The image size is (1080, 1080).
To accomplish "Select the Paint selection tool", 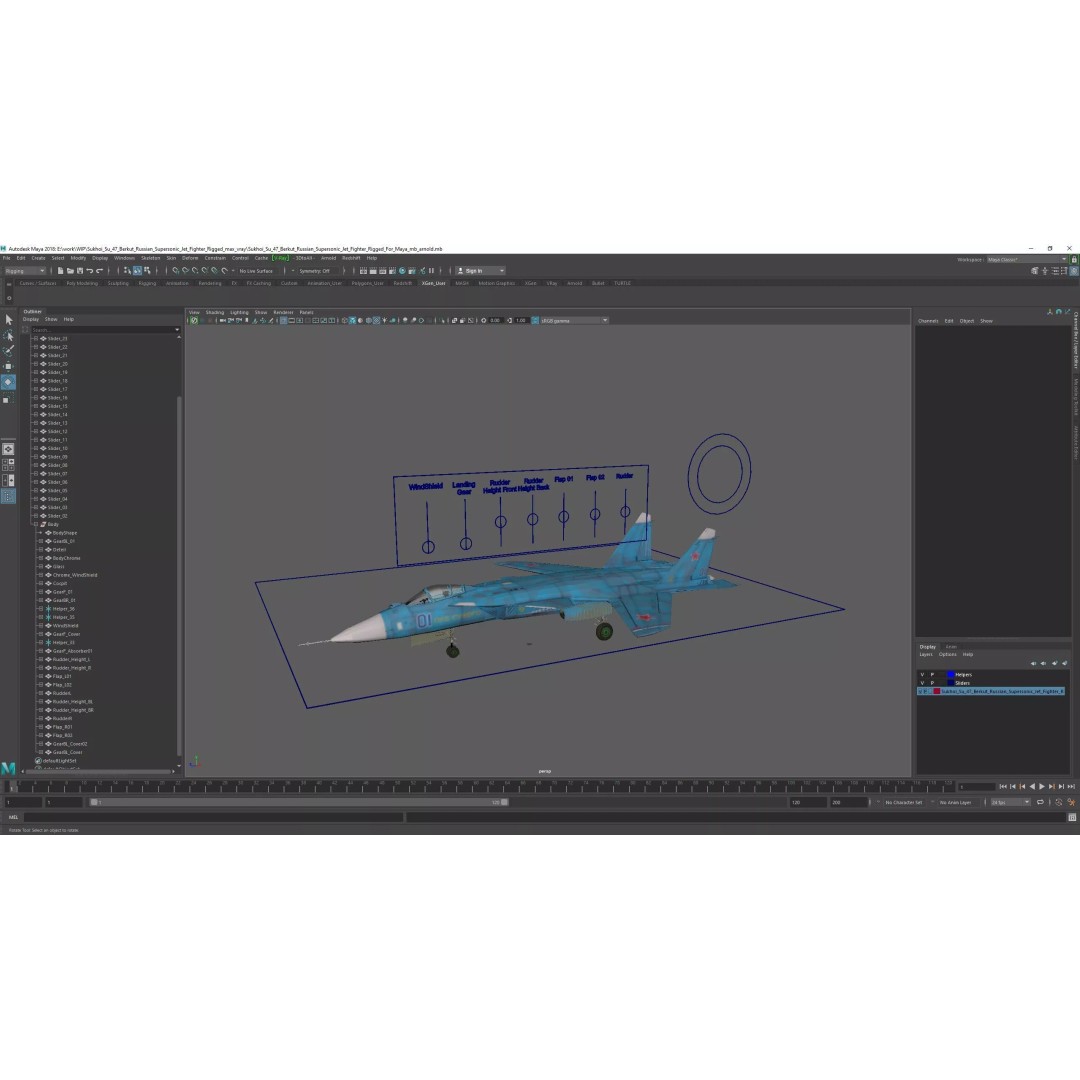I will 8,351.
